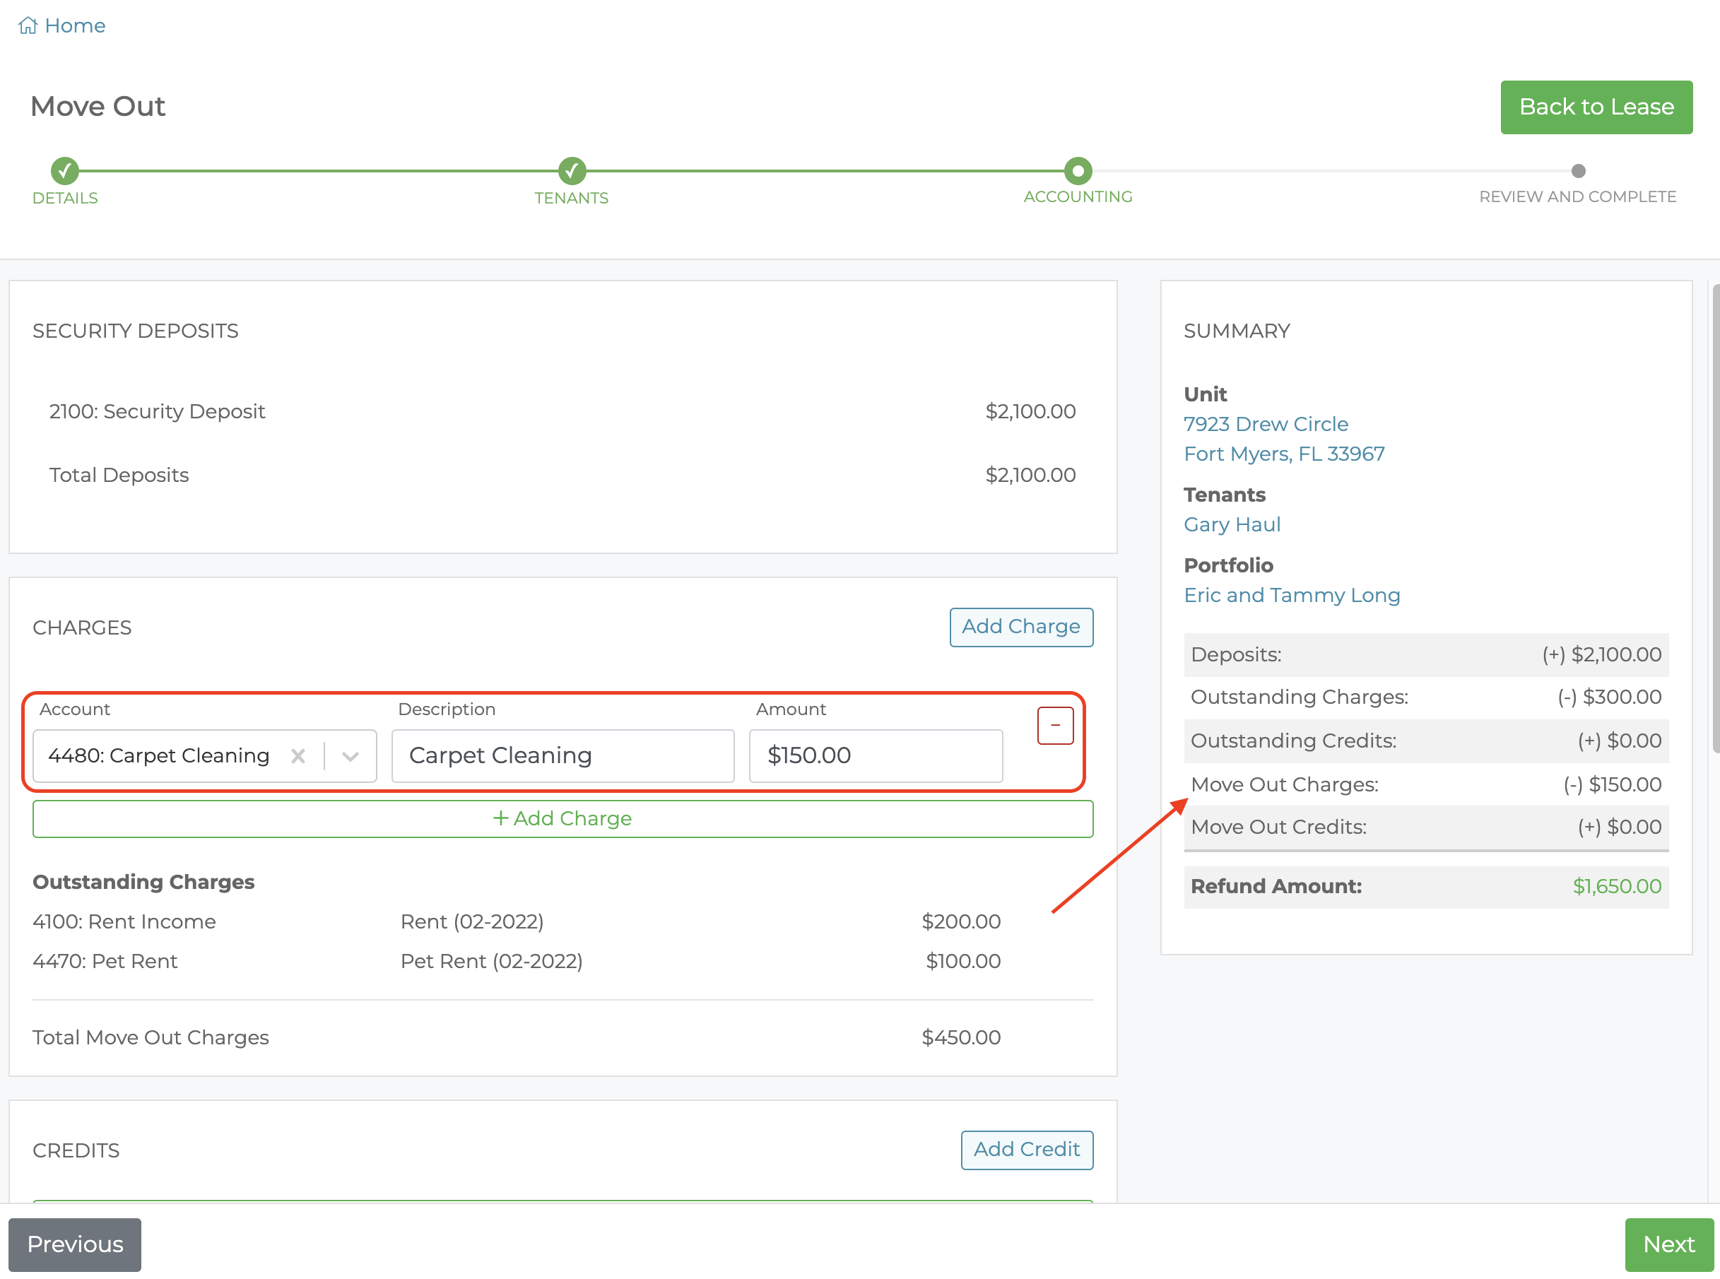Clear the selected 4480 Carpet Cleaning account
Image resolution: width=1720 pixels, height=1279 pixels.
(298, 756)
